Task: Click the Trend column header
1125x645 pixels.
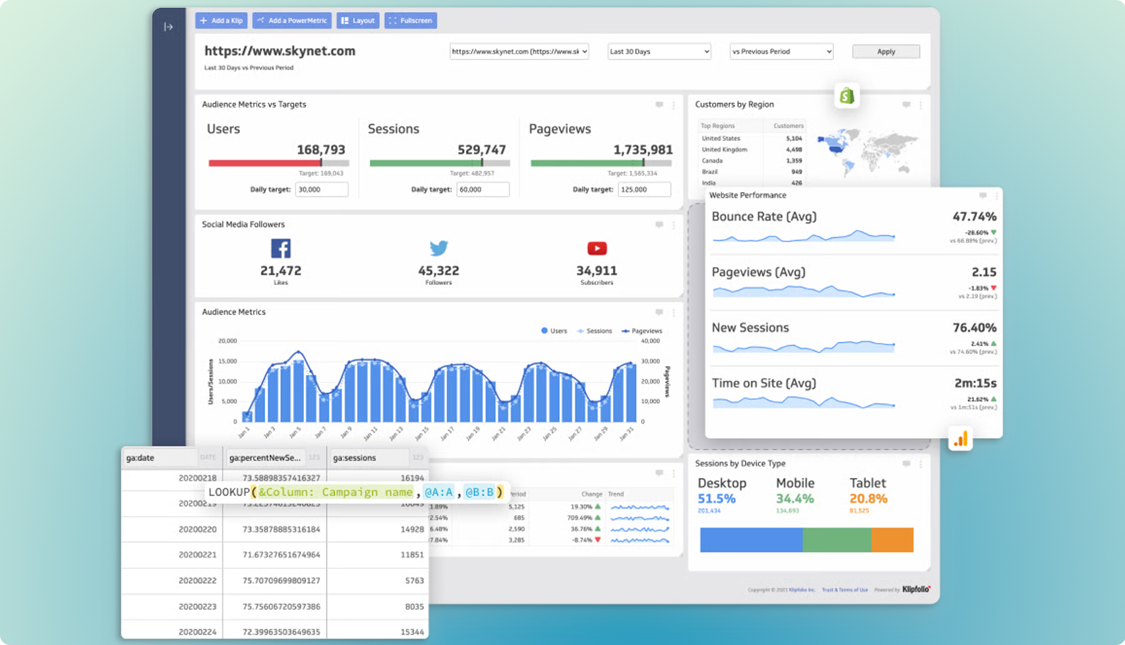Action: [616, 494]
